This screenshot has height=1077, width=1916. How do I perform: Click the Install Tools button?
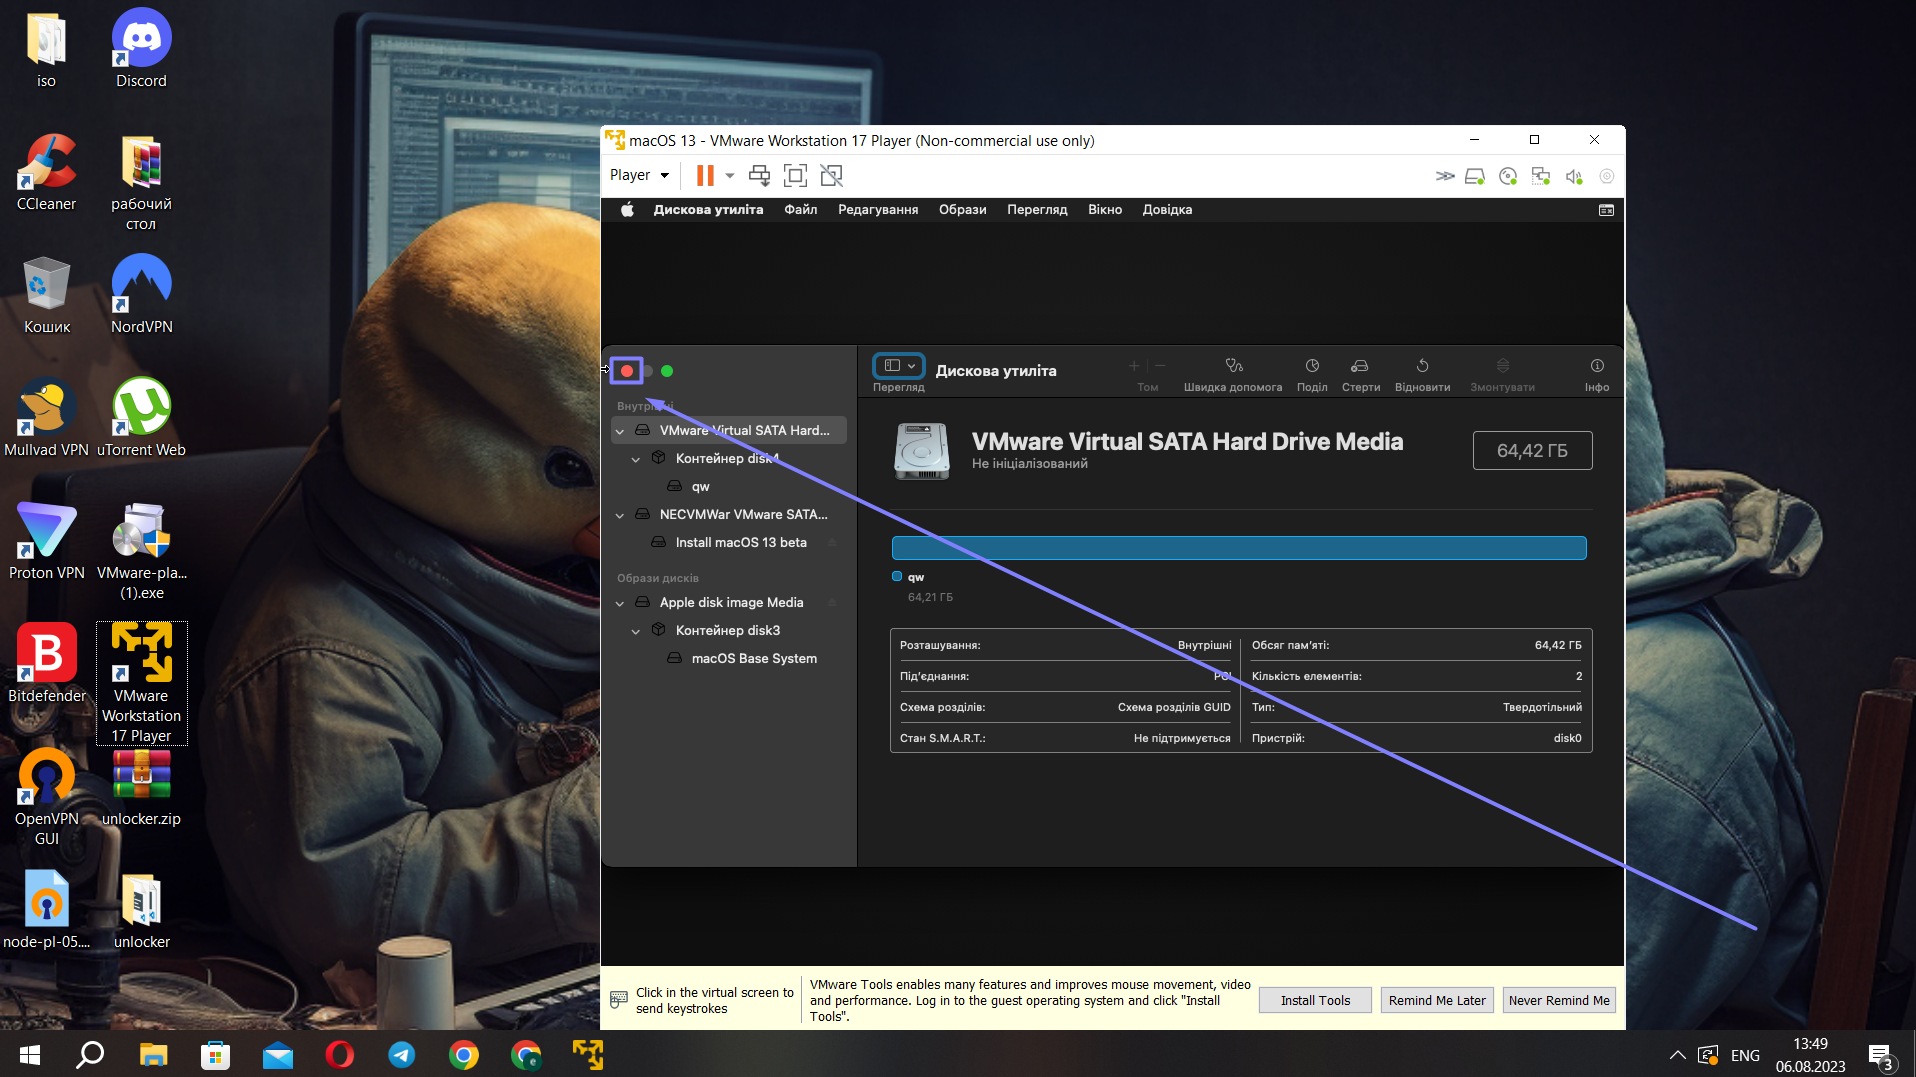(x=1315, y=1000)
